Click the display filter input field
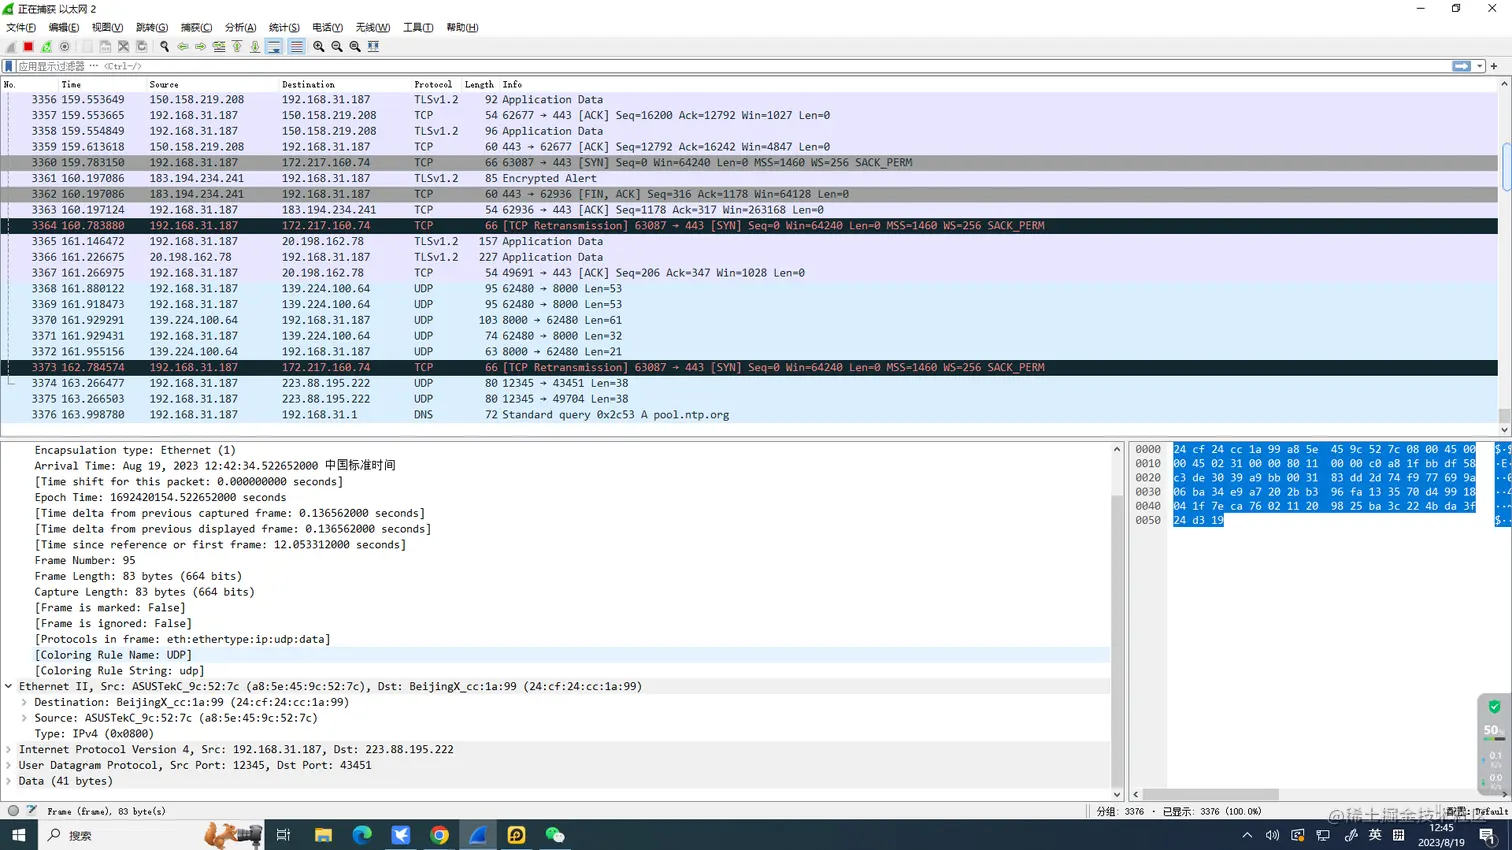This screenshot has height=850, width=1512. click(733, 66)
